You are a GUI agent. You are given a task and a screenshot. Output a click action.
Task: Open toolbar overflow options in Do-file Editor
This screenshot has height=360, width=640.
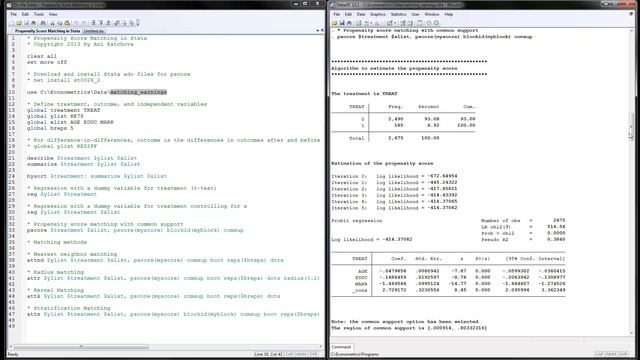[x=138, y=22]
